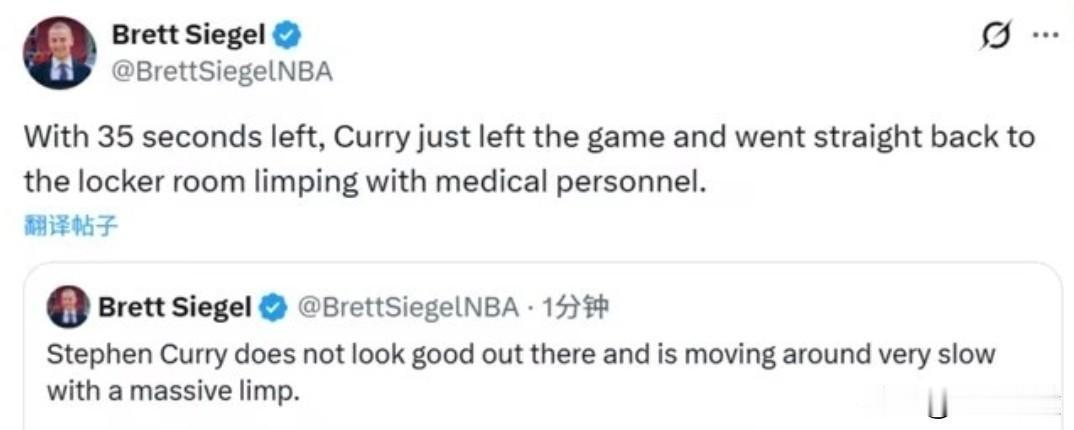Open the three-dot more options menu
1074x430 pixels.
[x=1044, y=35]
